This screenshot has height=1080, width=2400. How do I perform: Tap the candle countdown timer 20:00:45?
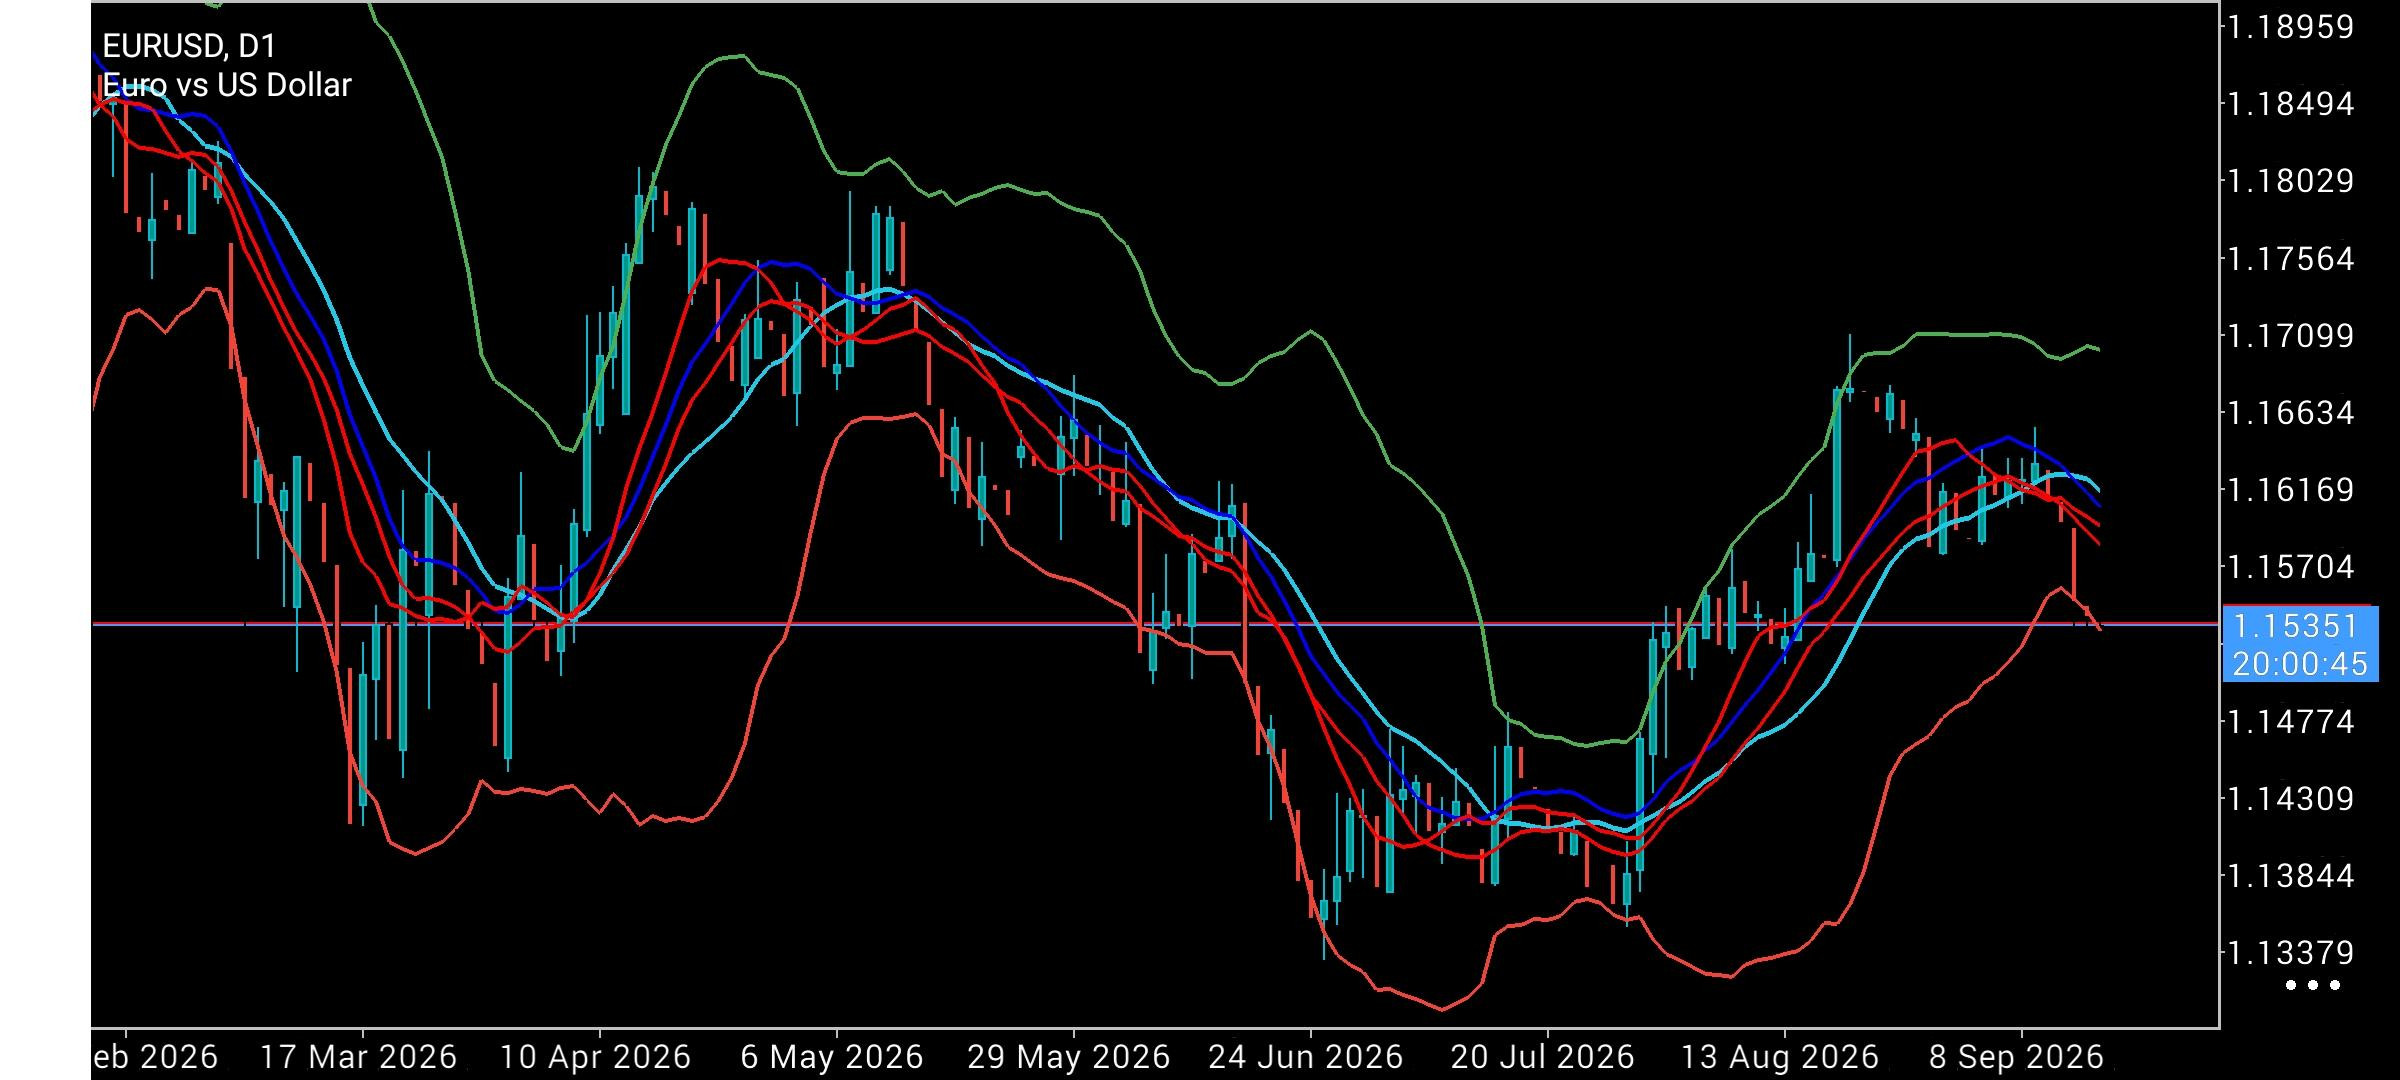pos(2300,663)
